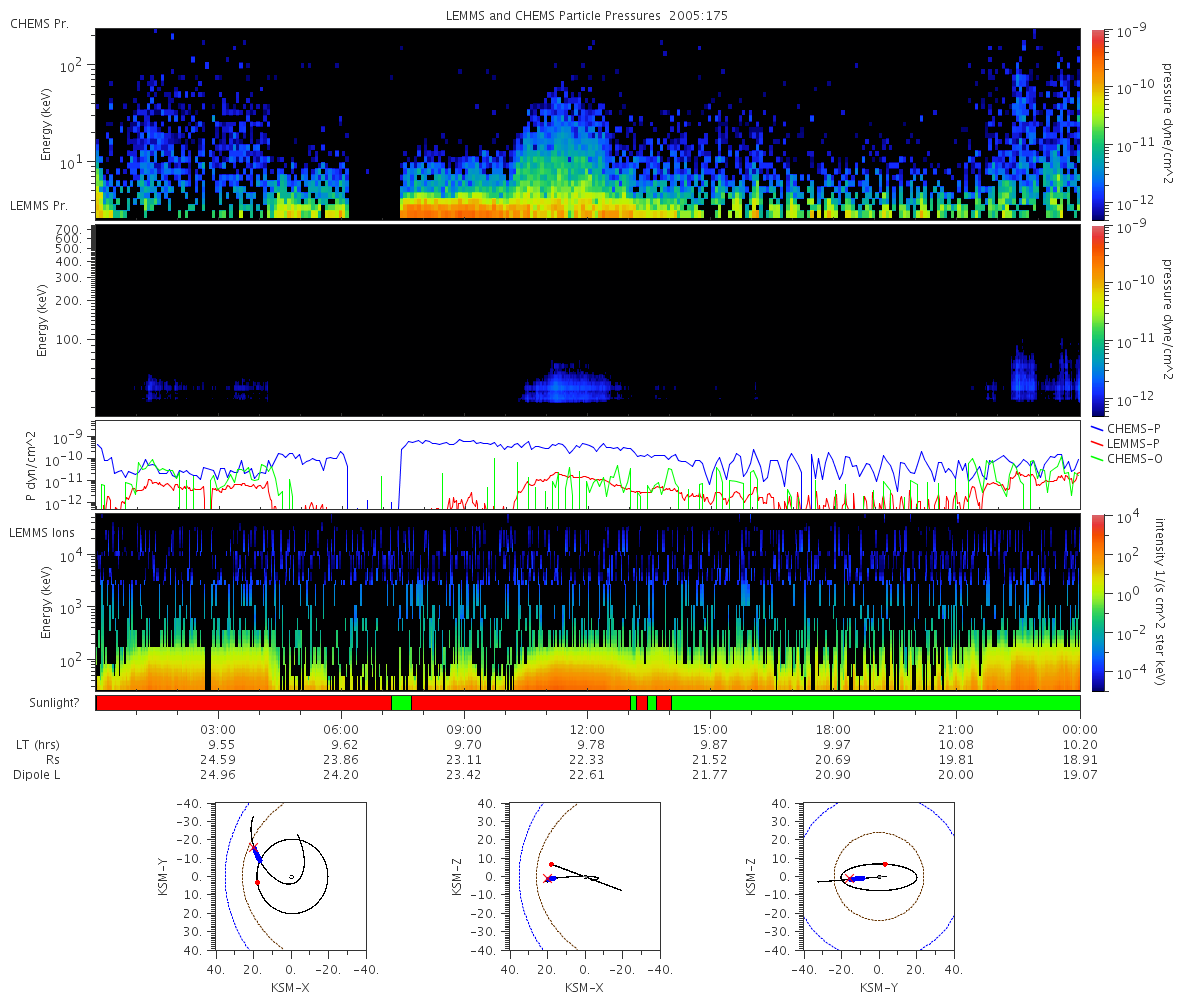Click the LEMMS pressure color bar
Screen dimensions: 1200x1000
click(1097, 320)
